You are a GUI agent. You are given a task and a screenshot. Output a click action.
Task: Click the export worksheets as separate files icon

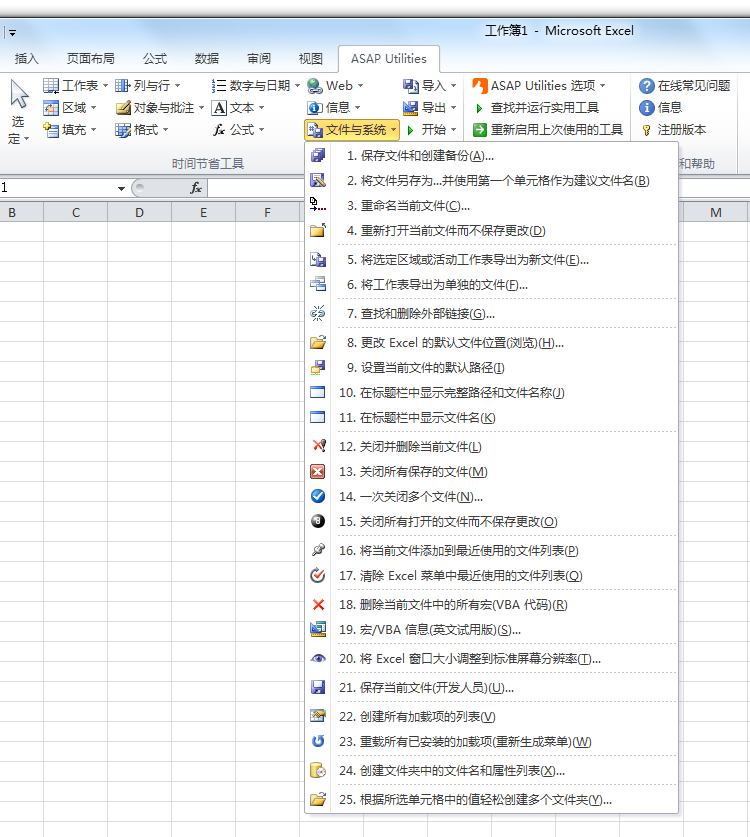pyautogui.click(x=318, y=284)
